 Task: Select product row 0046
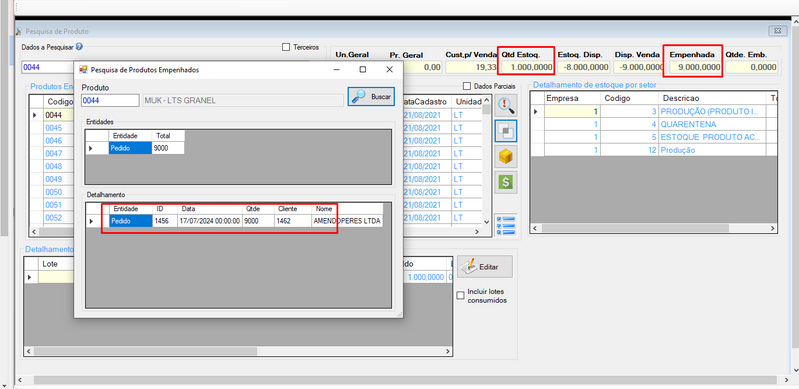pyautogui.click(x=54, y=141)
